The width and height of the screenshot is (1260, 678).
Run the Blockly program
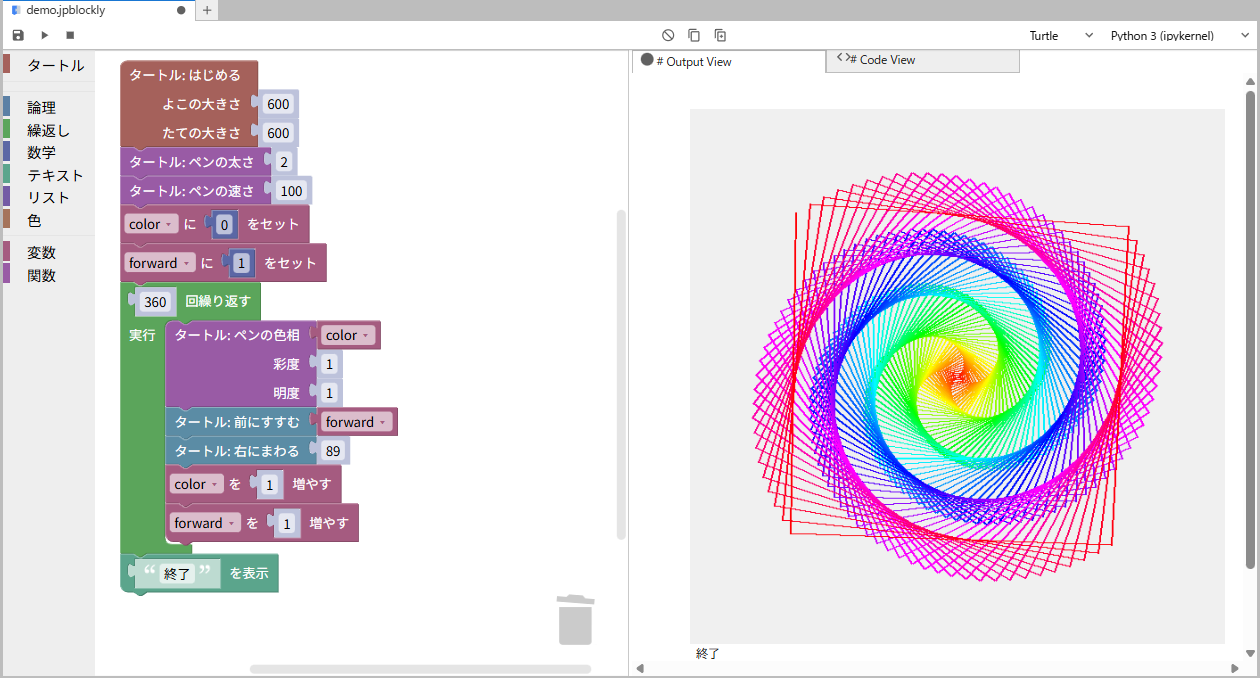tap(43, 34)
